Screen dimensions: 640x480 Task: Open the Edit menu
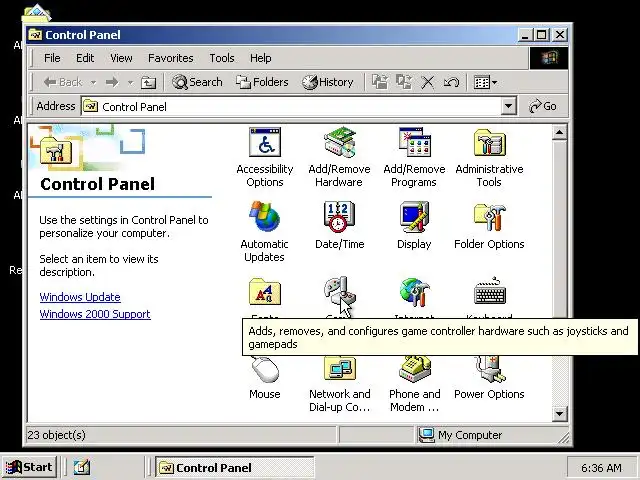85,58
